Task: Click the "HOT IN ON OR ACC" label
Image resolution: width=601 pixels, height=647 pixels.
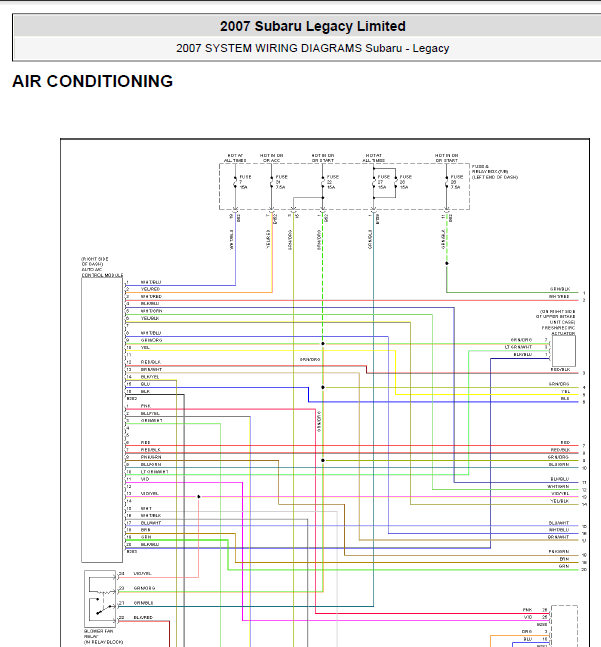Action: 271,158
